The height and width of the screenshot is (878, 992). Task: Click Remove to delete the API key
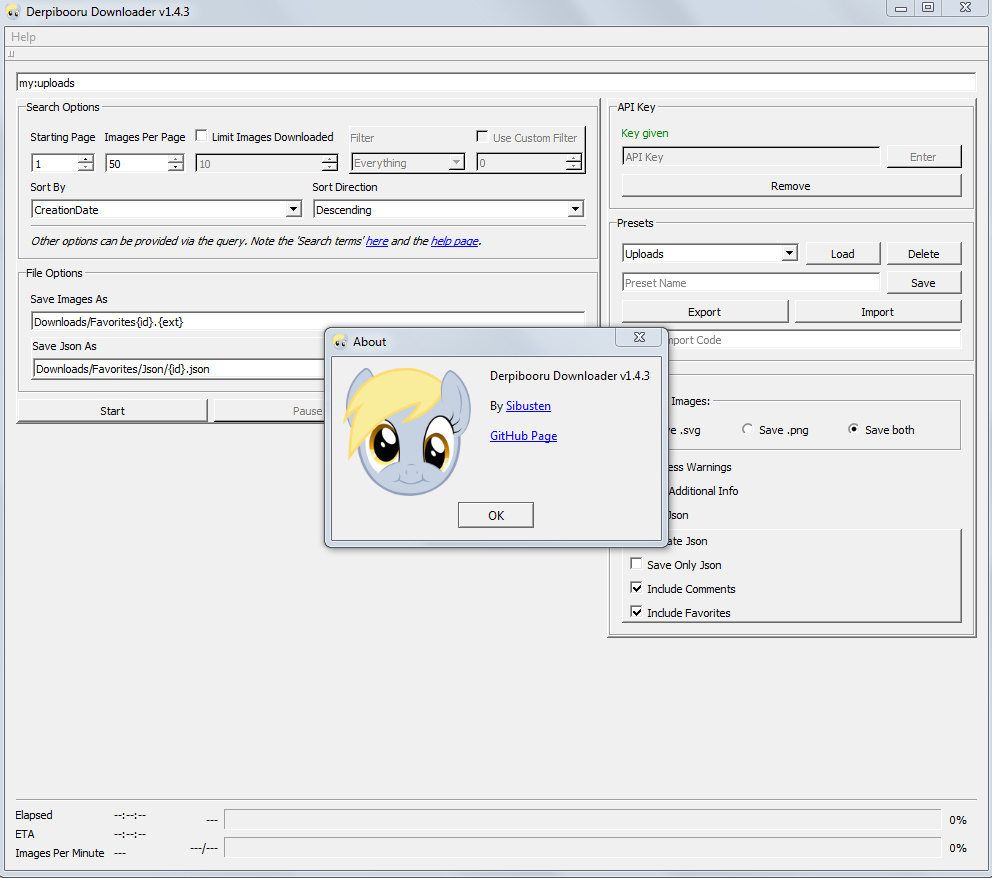point(790,186)
